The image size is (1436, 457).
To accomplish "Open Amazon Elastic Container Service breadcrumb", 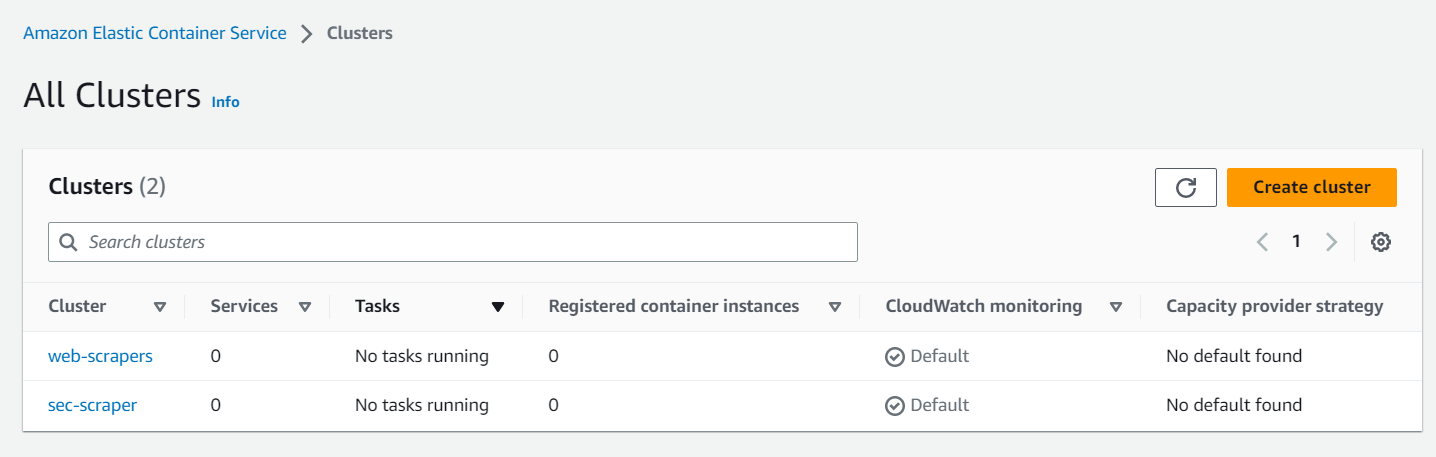I will click(155, 33).
